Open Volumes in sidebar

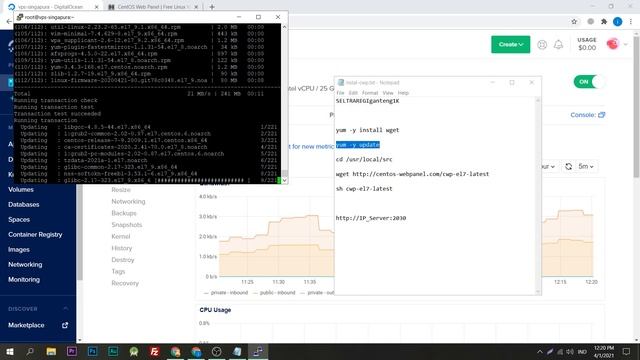click(x=21, y=189)
